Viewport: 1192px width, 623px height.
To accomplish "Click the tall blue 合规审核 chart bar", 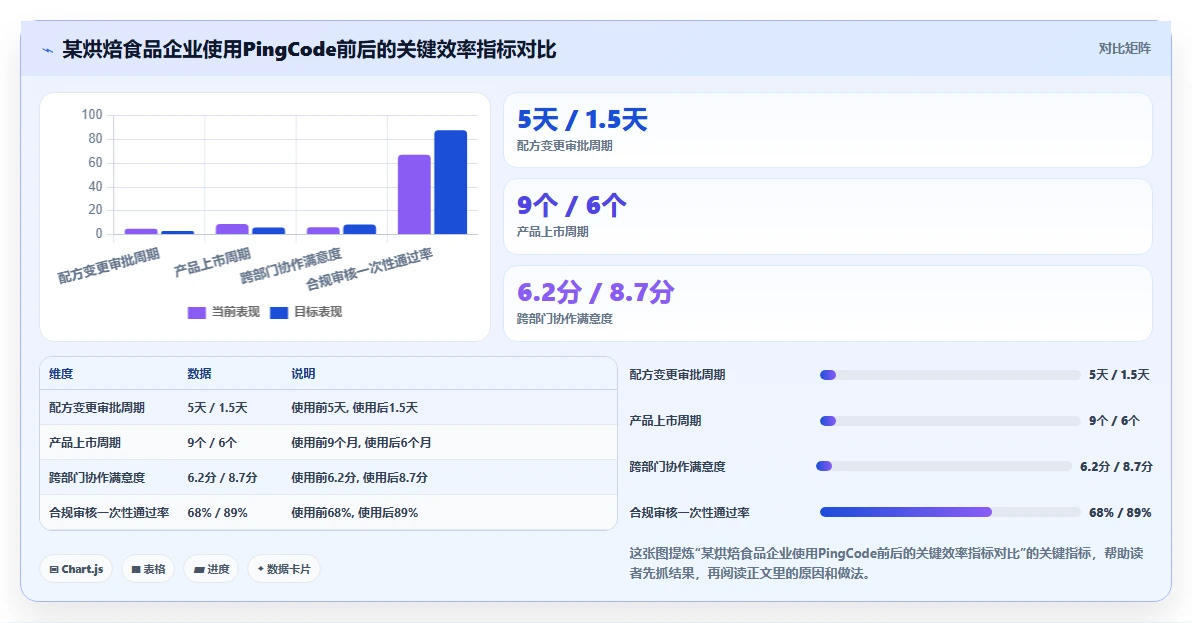I will pos(451,182).
